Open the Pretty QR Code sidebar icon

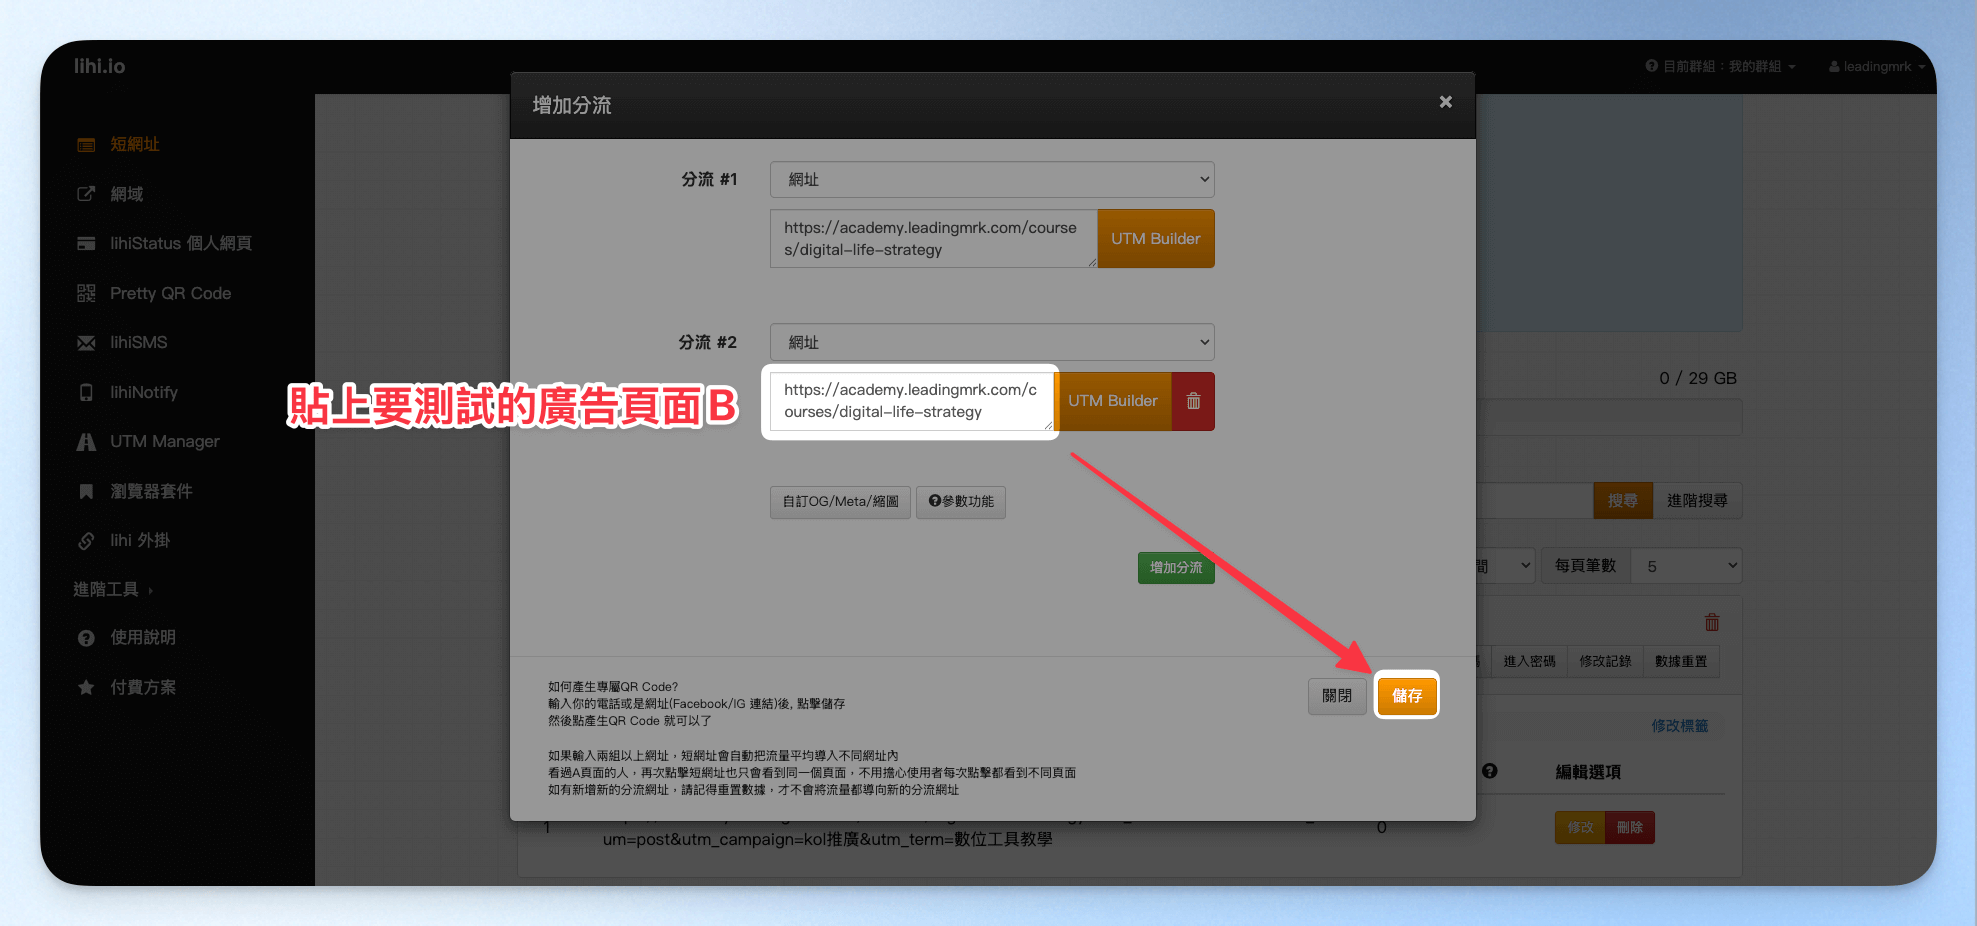87,293
